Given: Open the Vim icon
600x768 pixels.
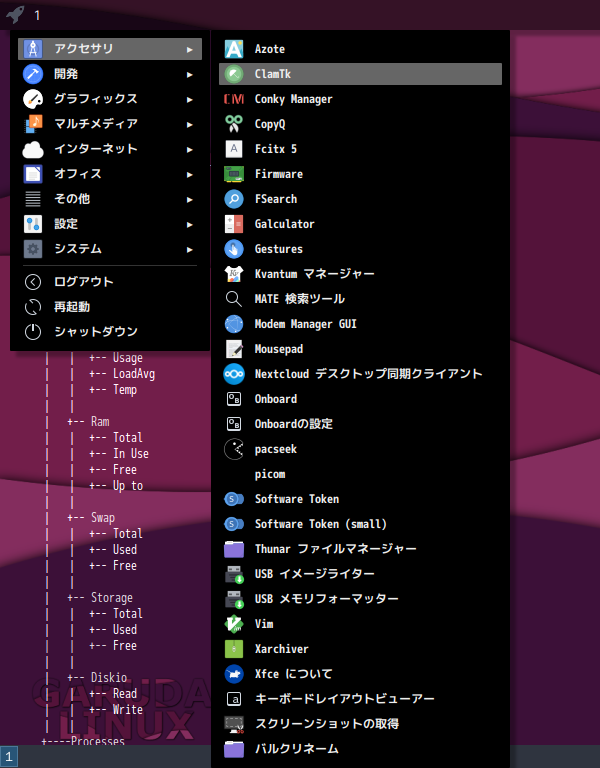Looking at the screenshot, I should pos(234,624).
